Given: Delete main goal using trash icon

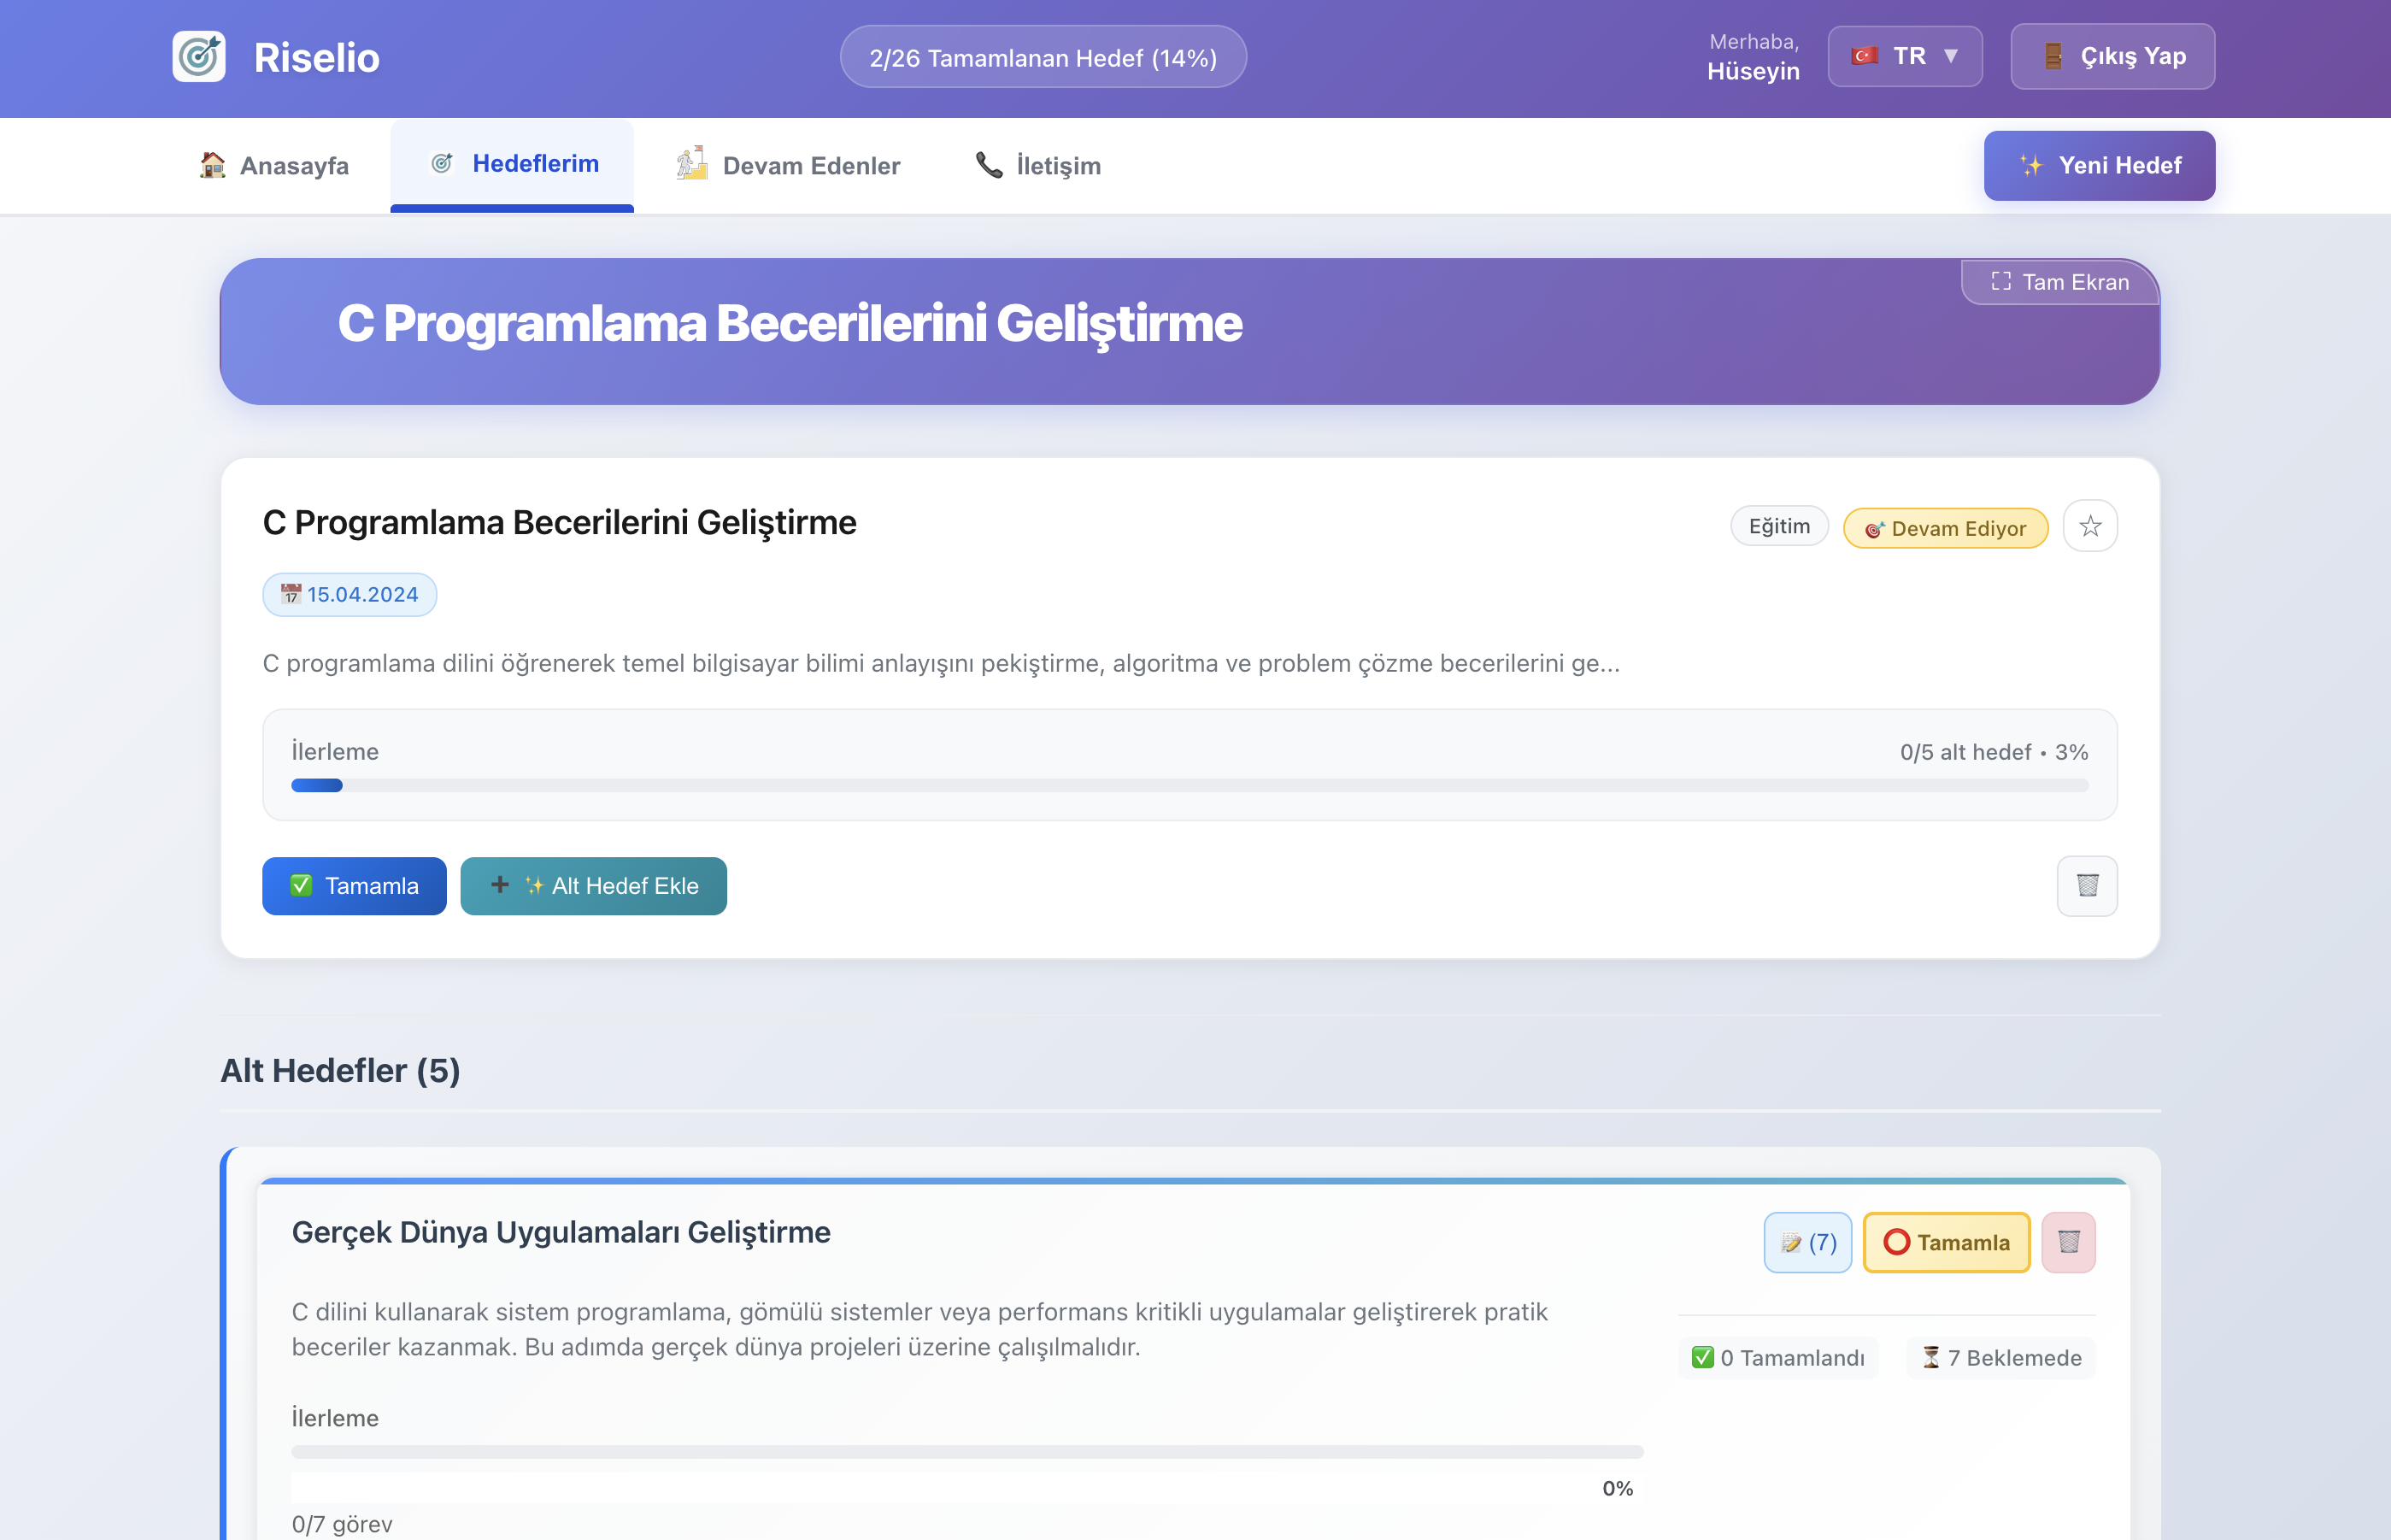Looking at the screenshot, I should pos(2087,885).
